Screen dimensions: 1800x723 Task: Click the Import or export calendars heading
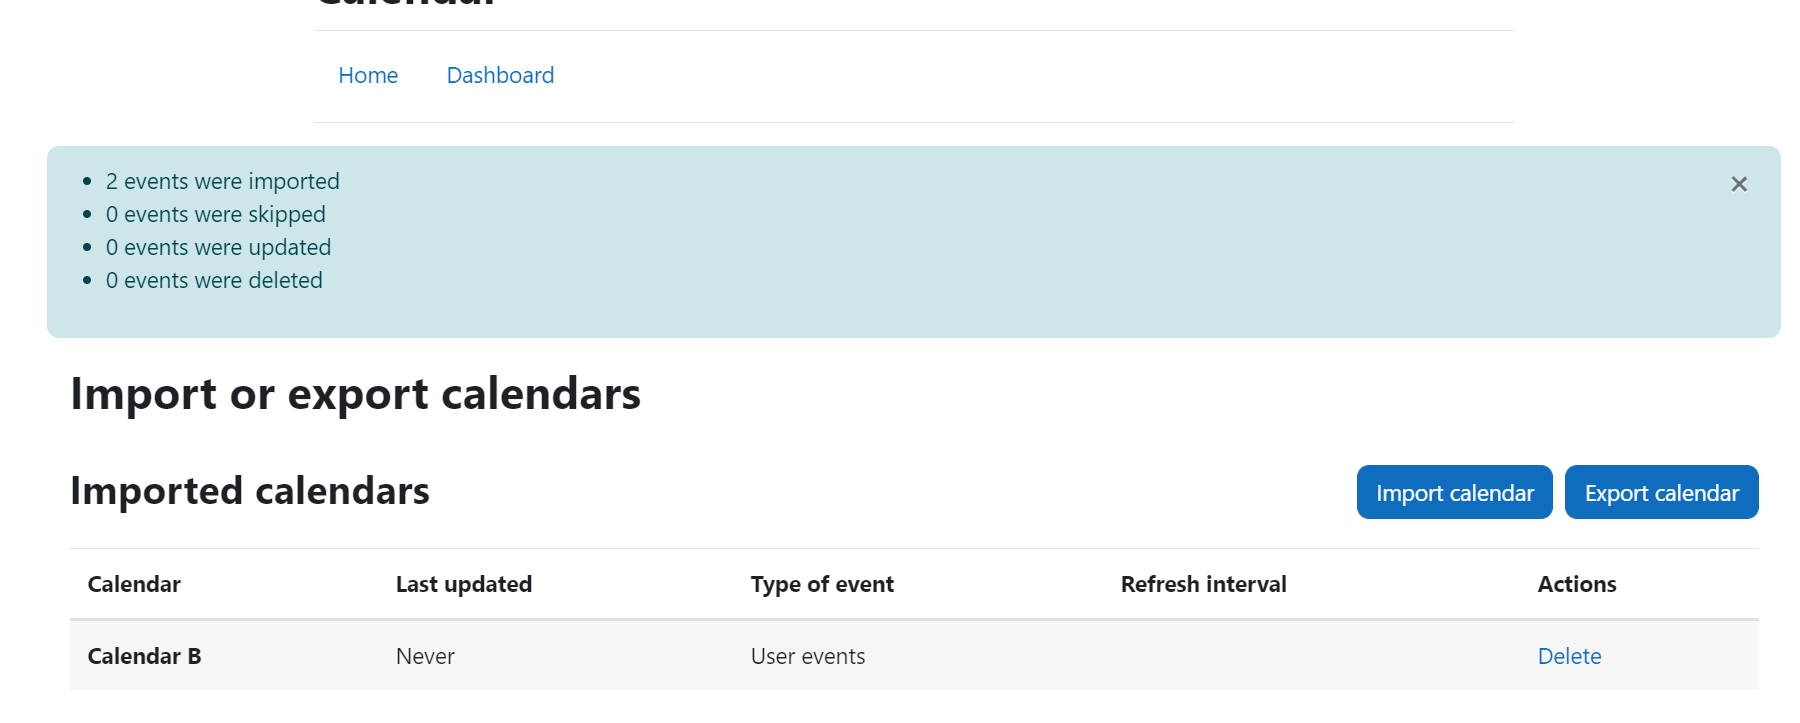[x=355, y=394]
